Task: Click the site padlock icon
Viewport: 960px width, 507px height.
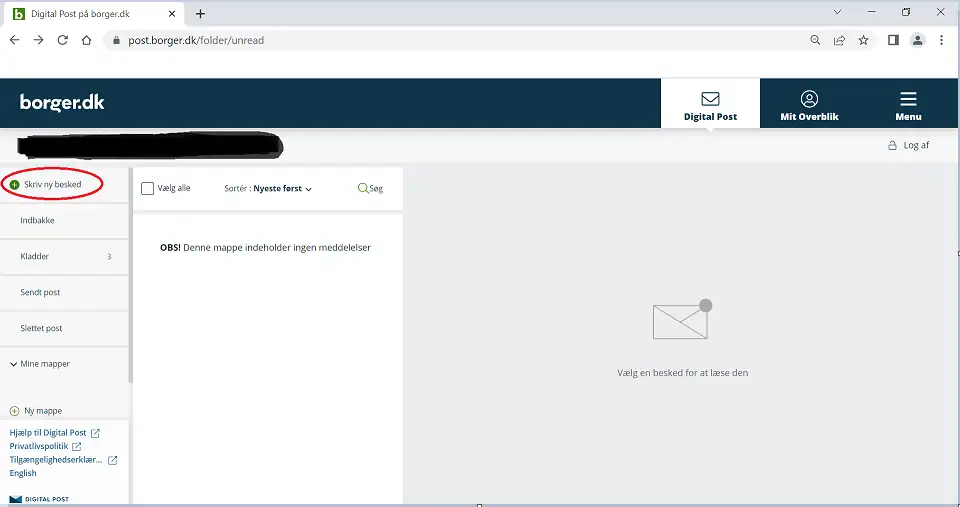Action: pyautogui.click(x=116, y=40)
